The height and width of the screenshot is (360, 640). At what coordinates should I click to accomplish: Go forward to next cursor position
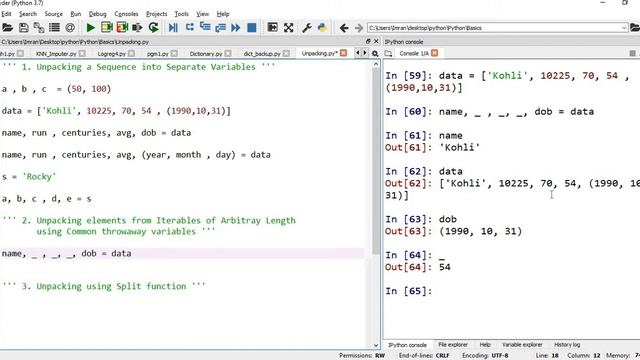pos(359,28)
